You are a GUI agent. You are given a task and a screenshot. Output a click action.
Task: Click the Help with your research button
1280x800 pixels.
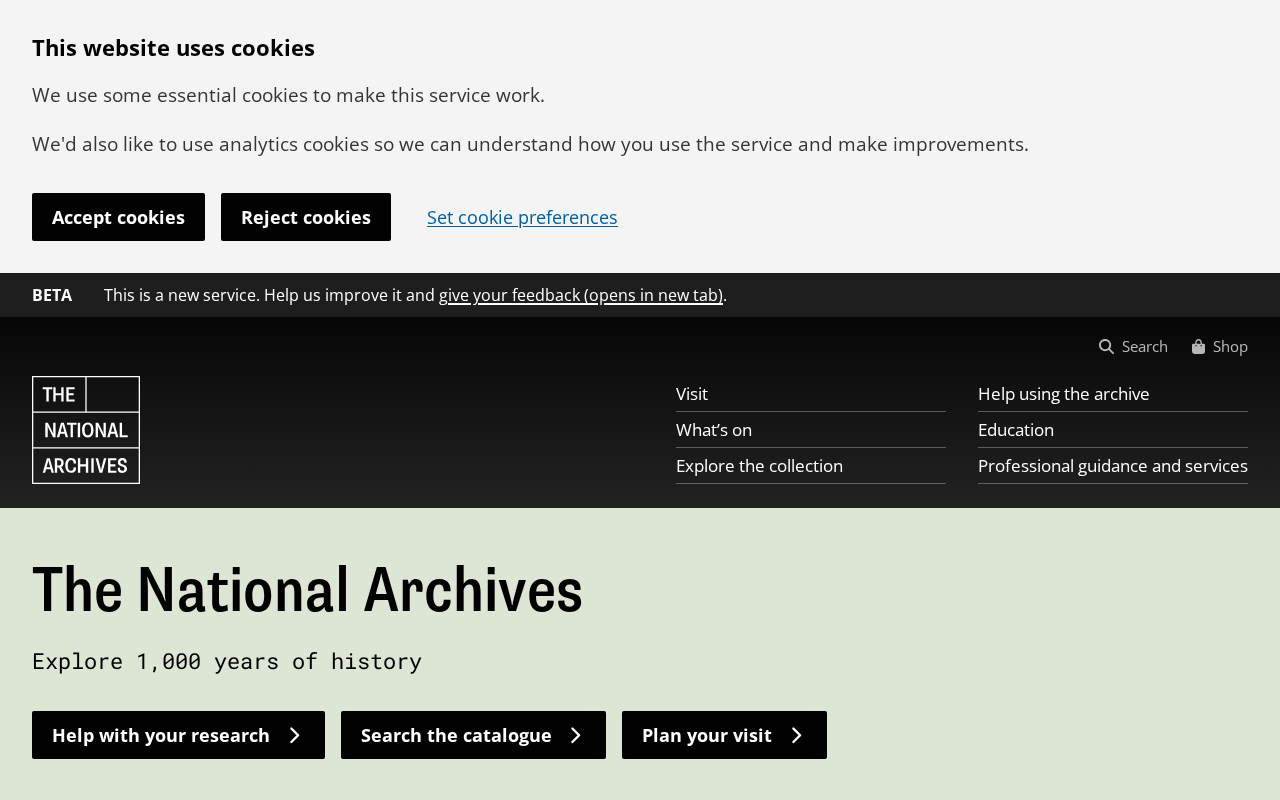click(x=178, y=735)
